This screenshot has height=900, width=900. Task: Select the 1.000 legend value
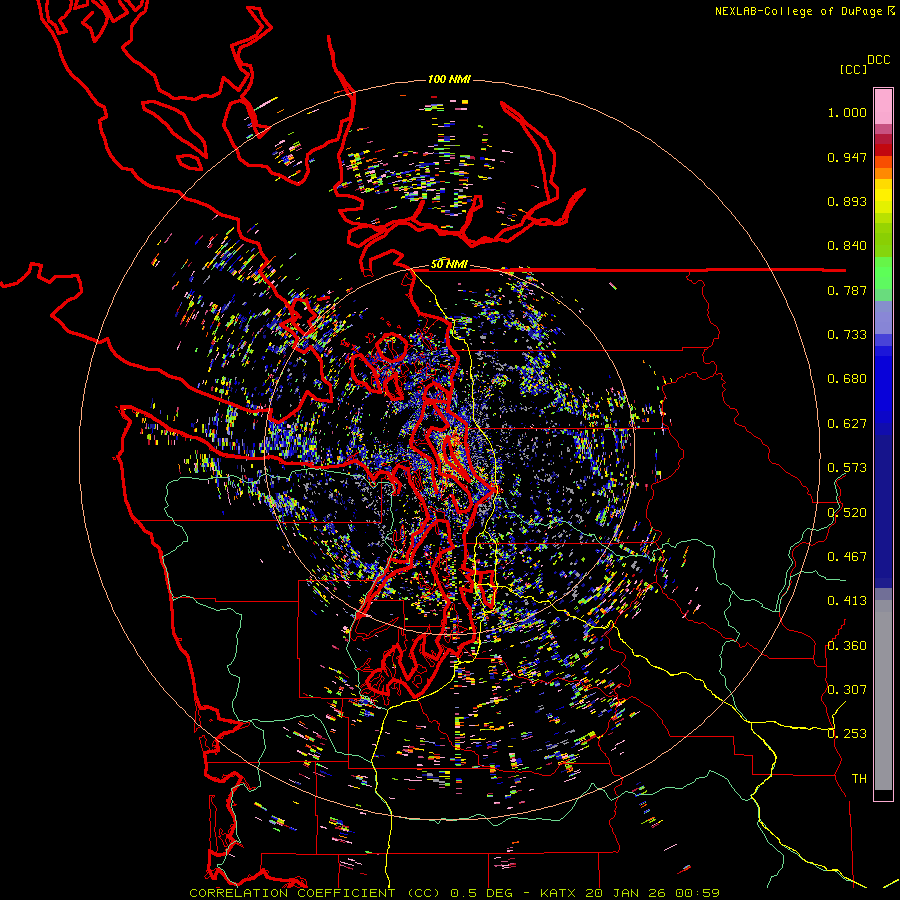click(847, 112)
